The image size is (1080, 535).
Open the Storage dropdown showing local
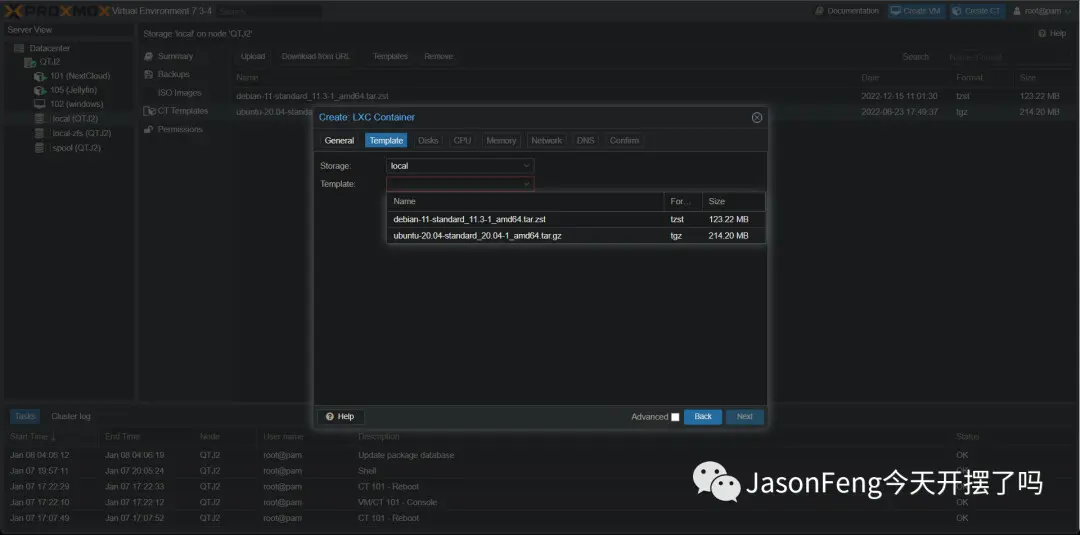[x=460, y=166]
